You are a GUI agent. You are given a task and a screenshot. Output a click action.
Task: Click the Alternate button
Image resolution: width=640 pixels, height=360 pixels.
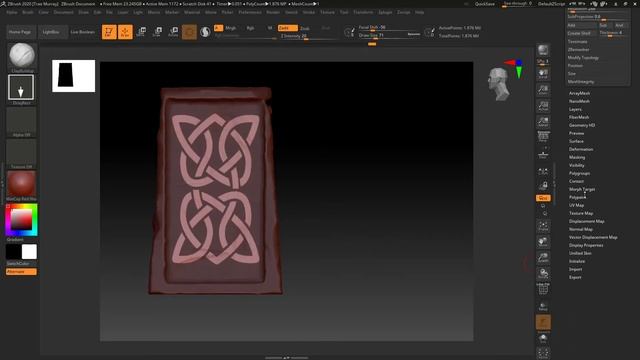tap(21, 272)
